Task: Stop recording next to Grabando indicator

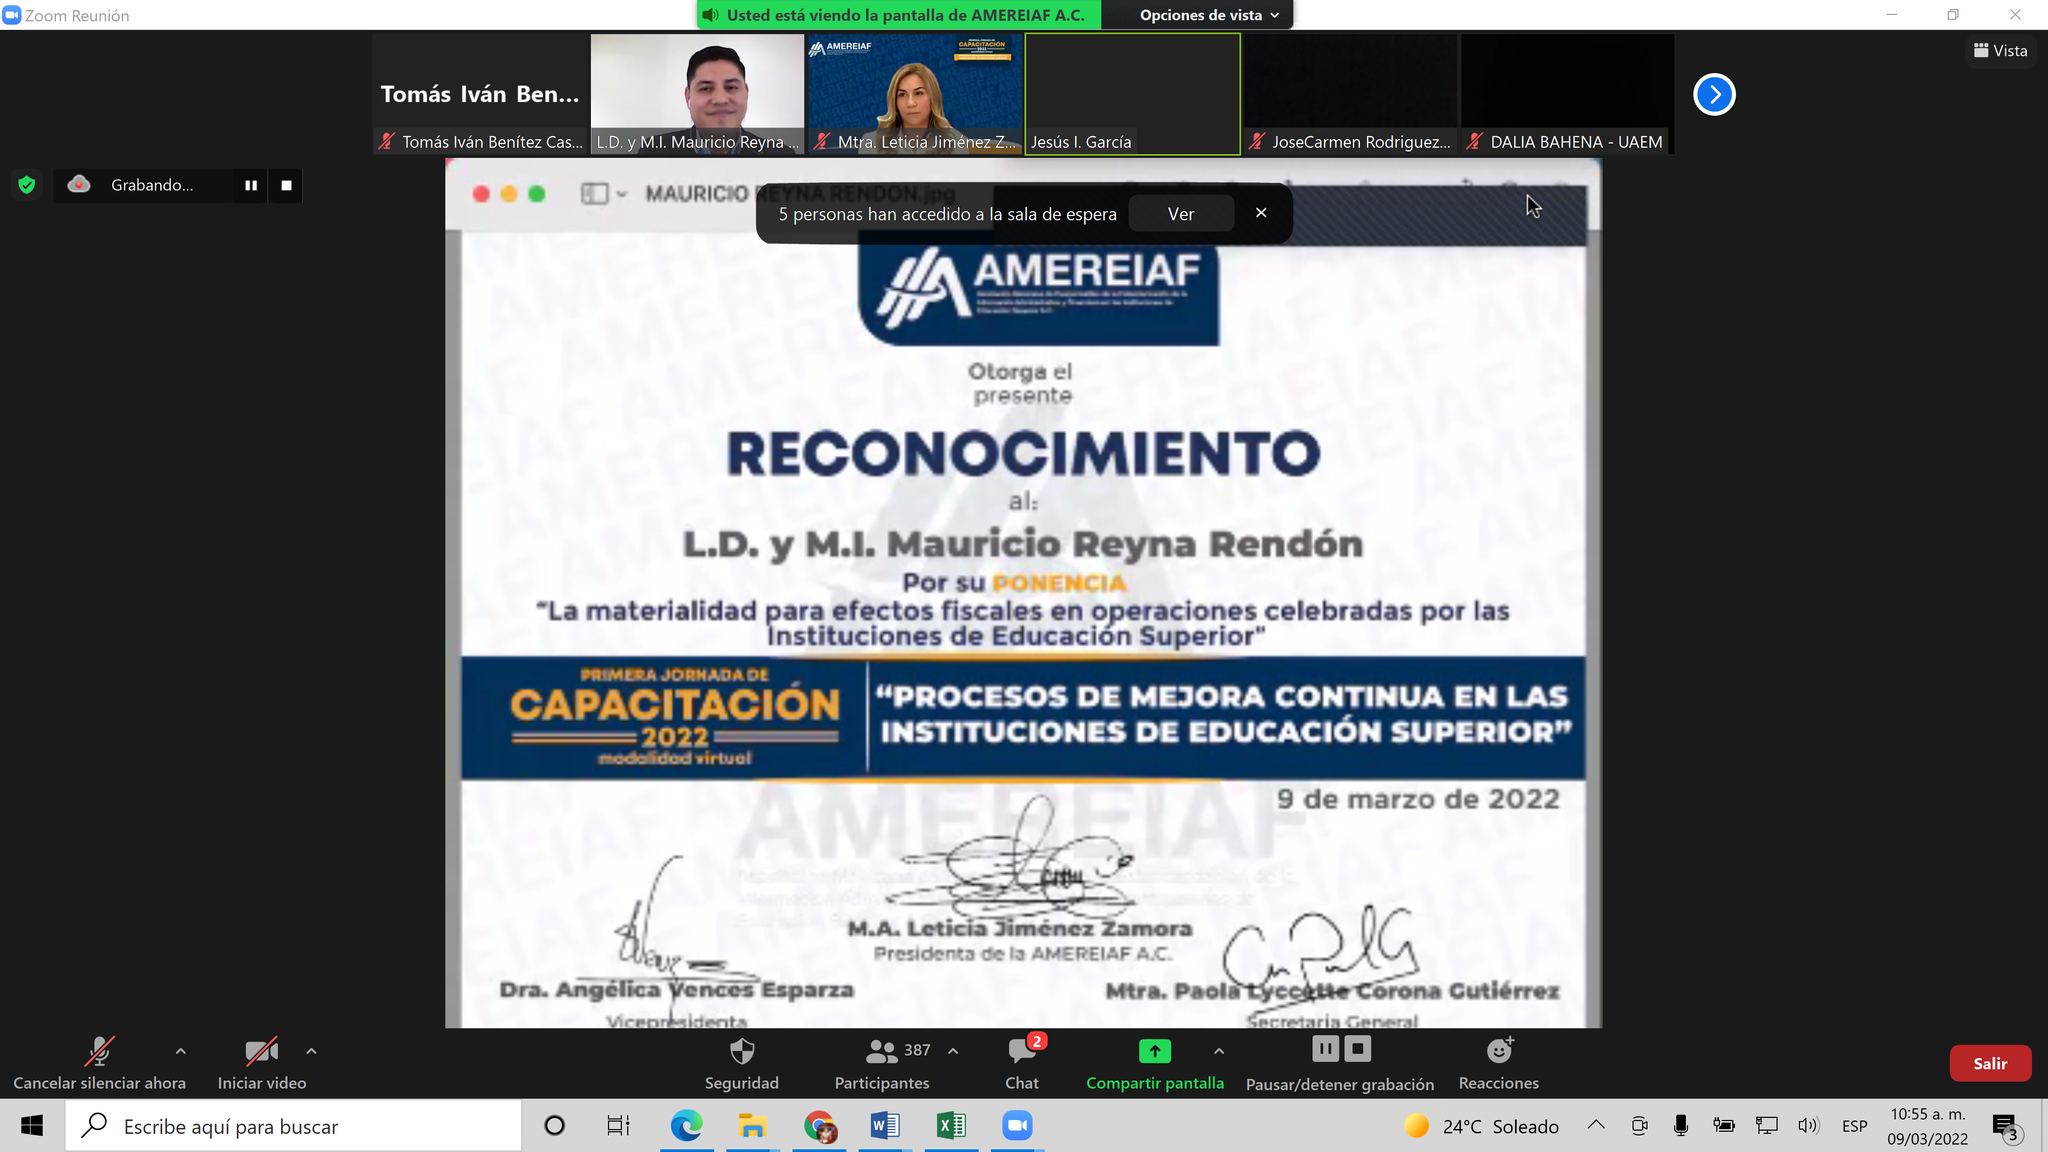Action: (286, 185)
